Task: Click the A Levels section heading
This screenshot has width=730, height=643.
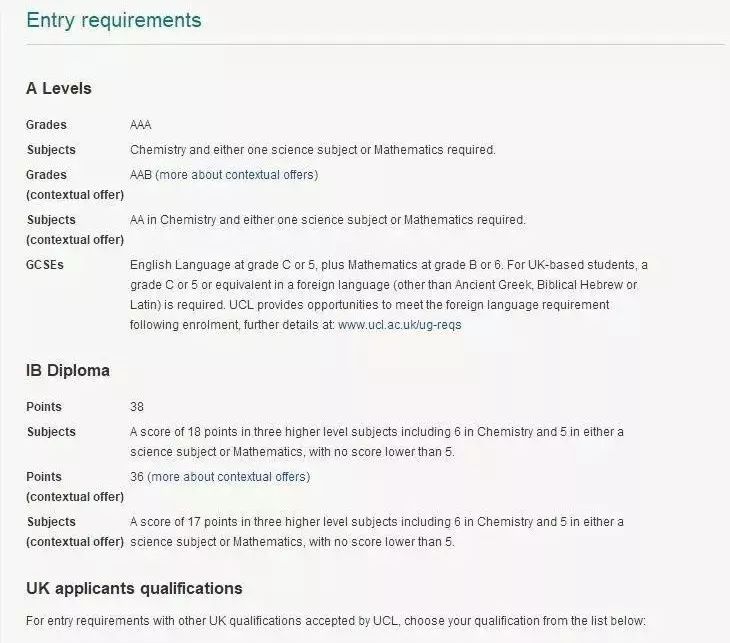Action: (x=59, y=88)
